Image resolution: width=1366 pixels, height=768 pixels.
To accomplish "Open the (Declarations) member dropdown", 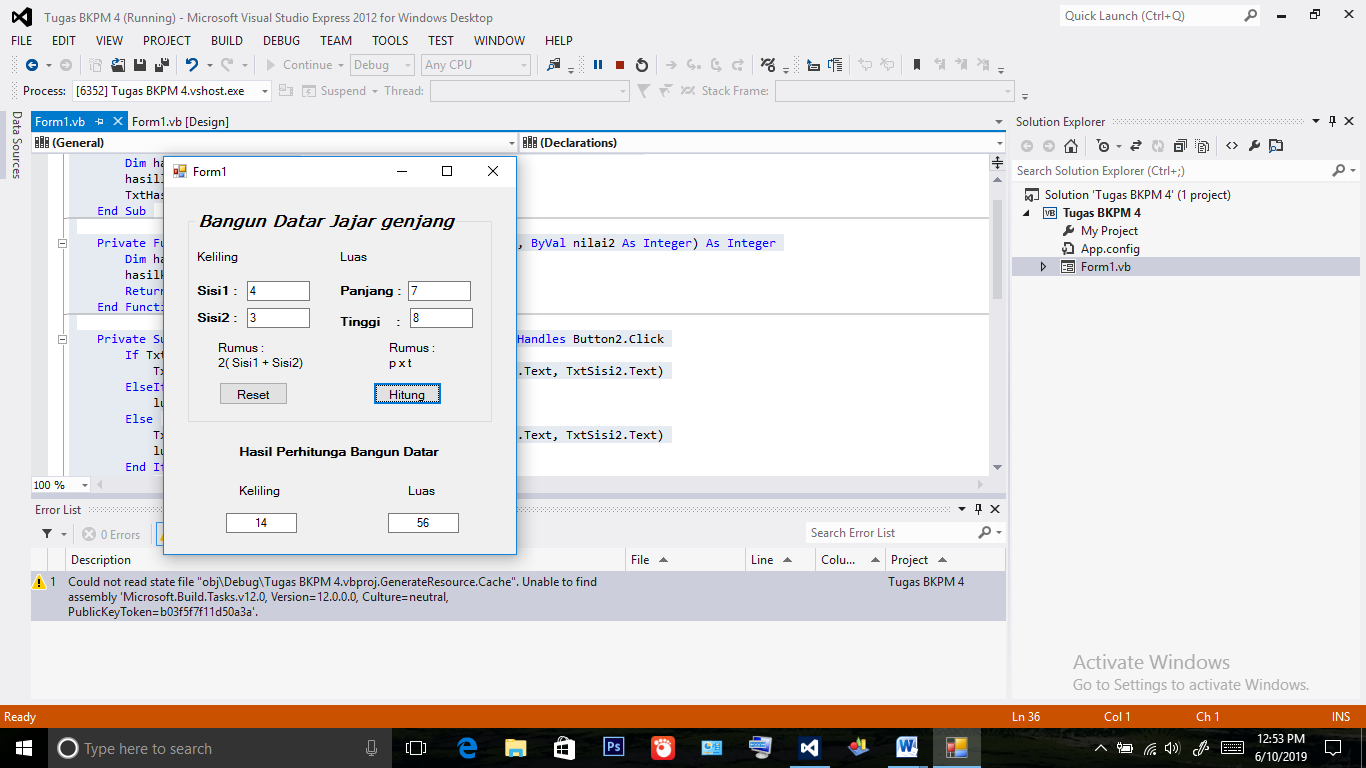I will (761, 143).
